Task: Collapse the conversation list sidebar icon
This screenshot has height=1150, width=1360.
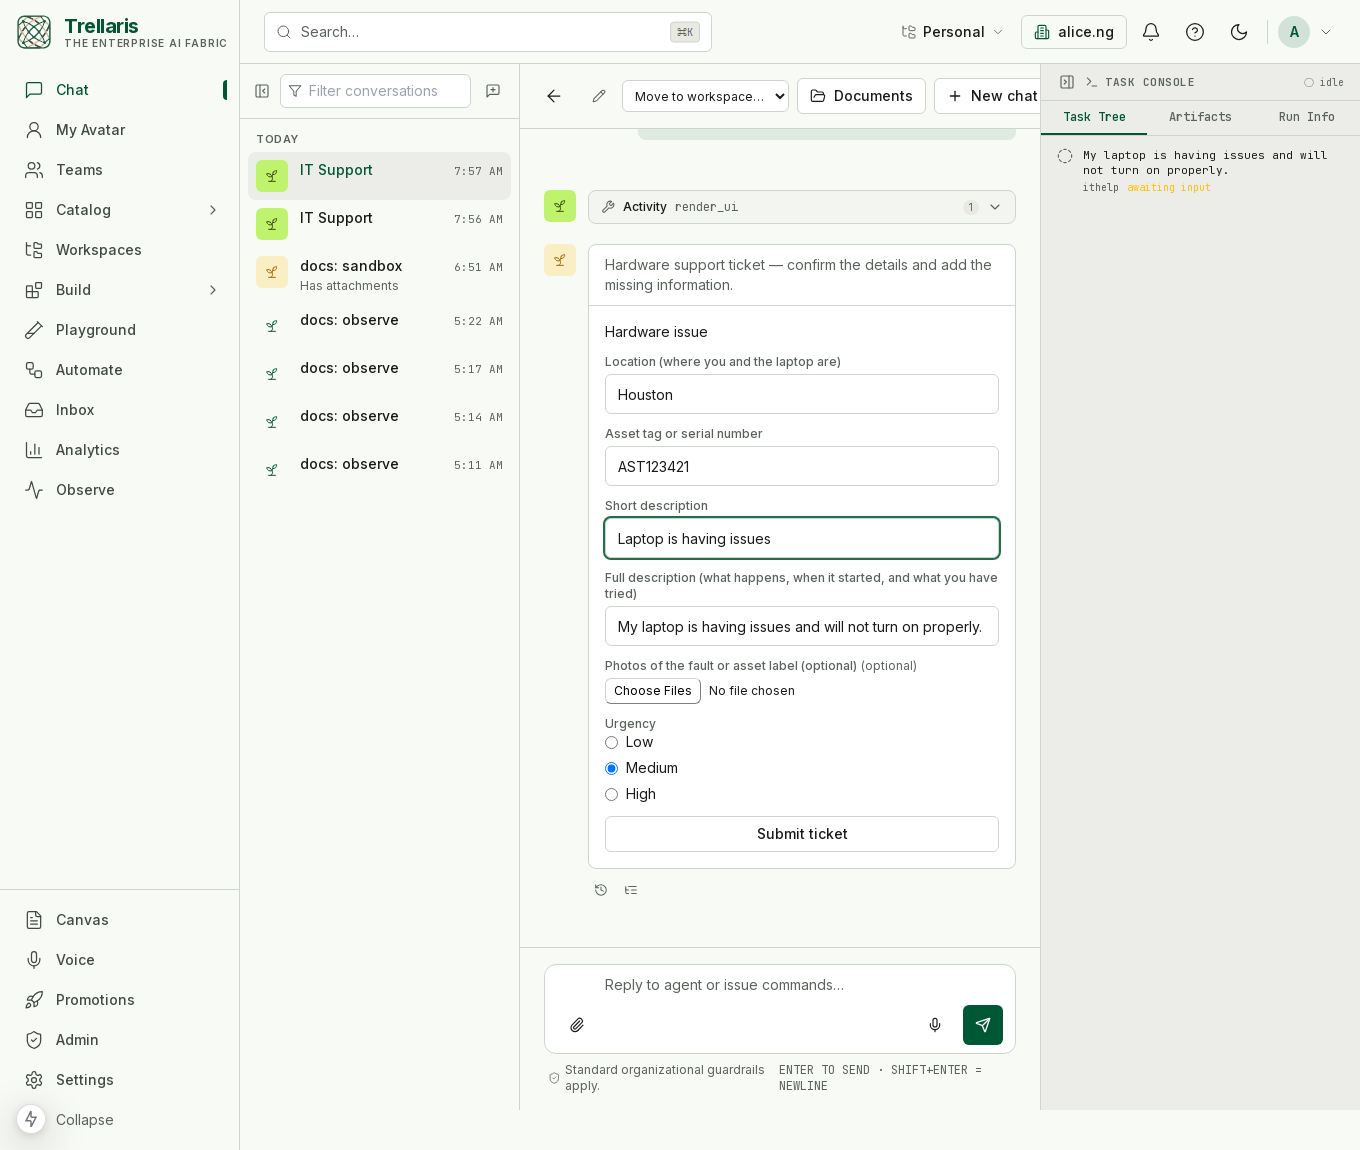Action: point(262,91)
